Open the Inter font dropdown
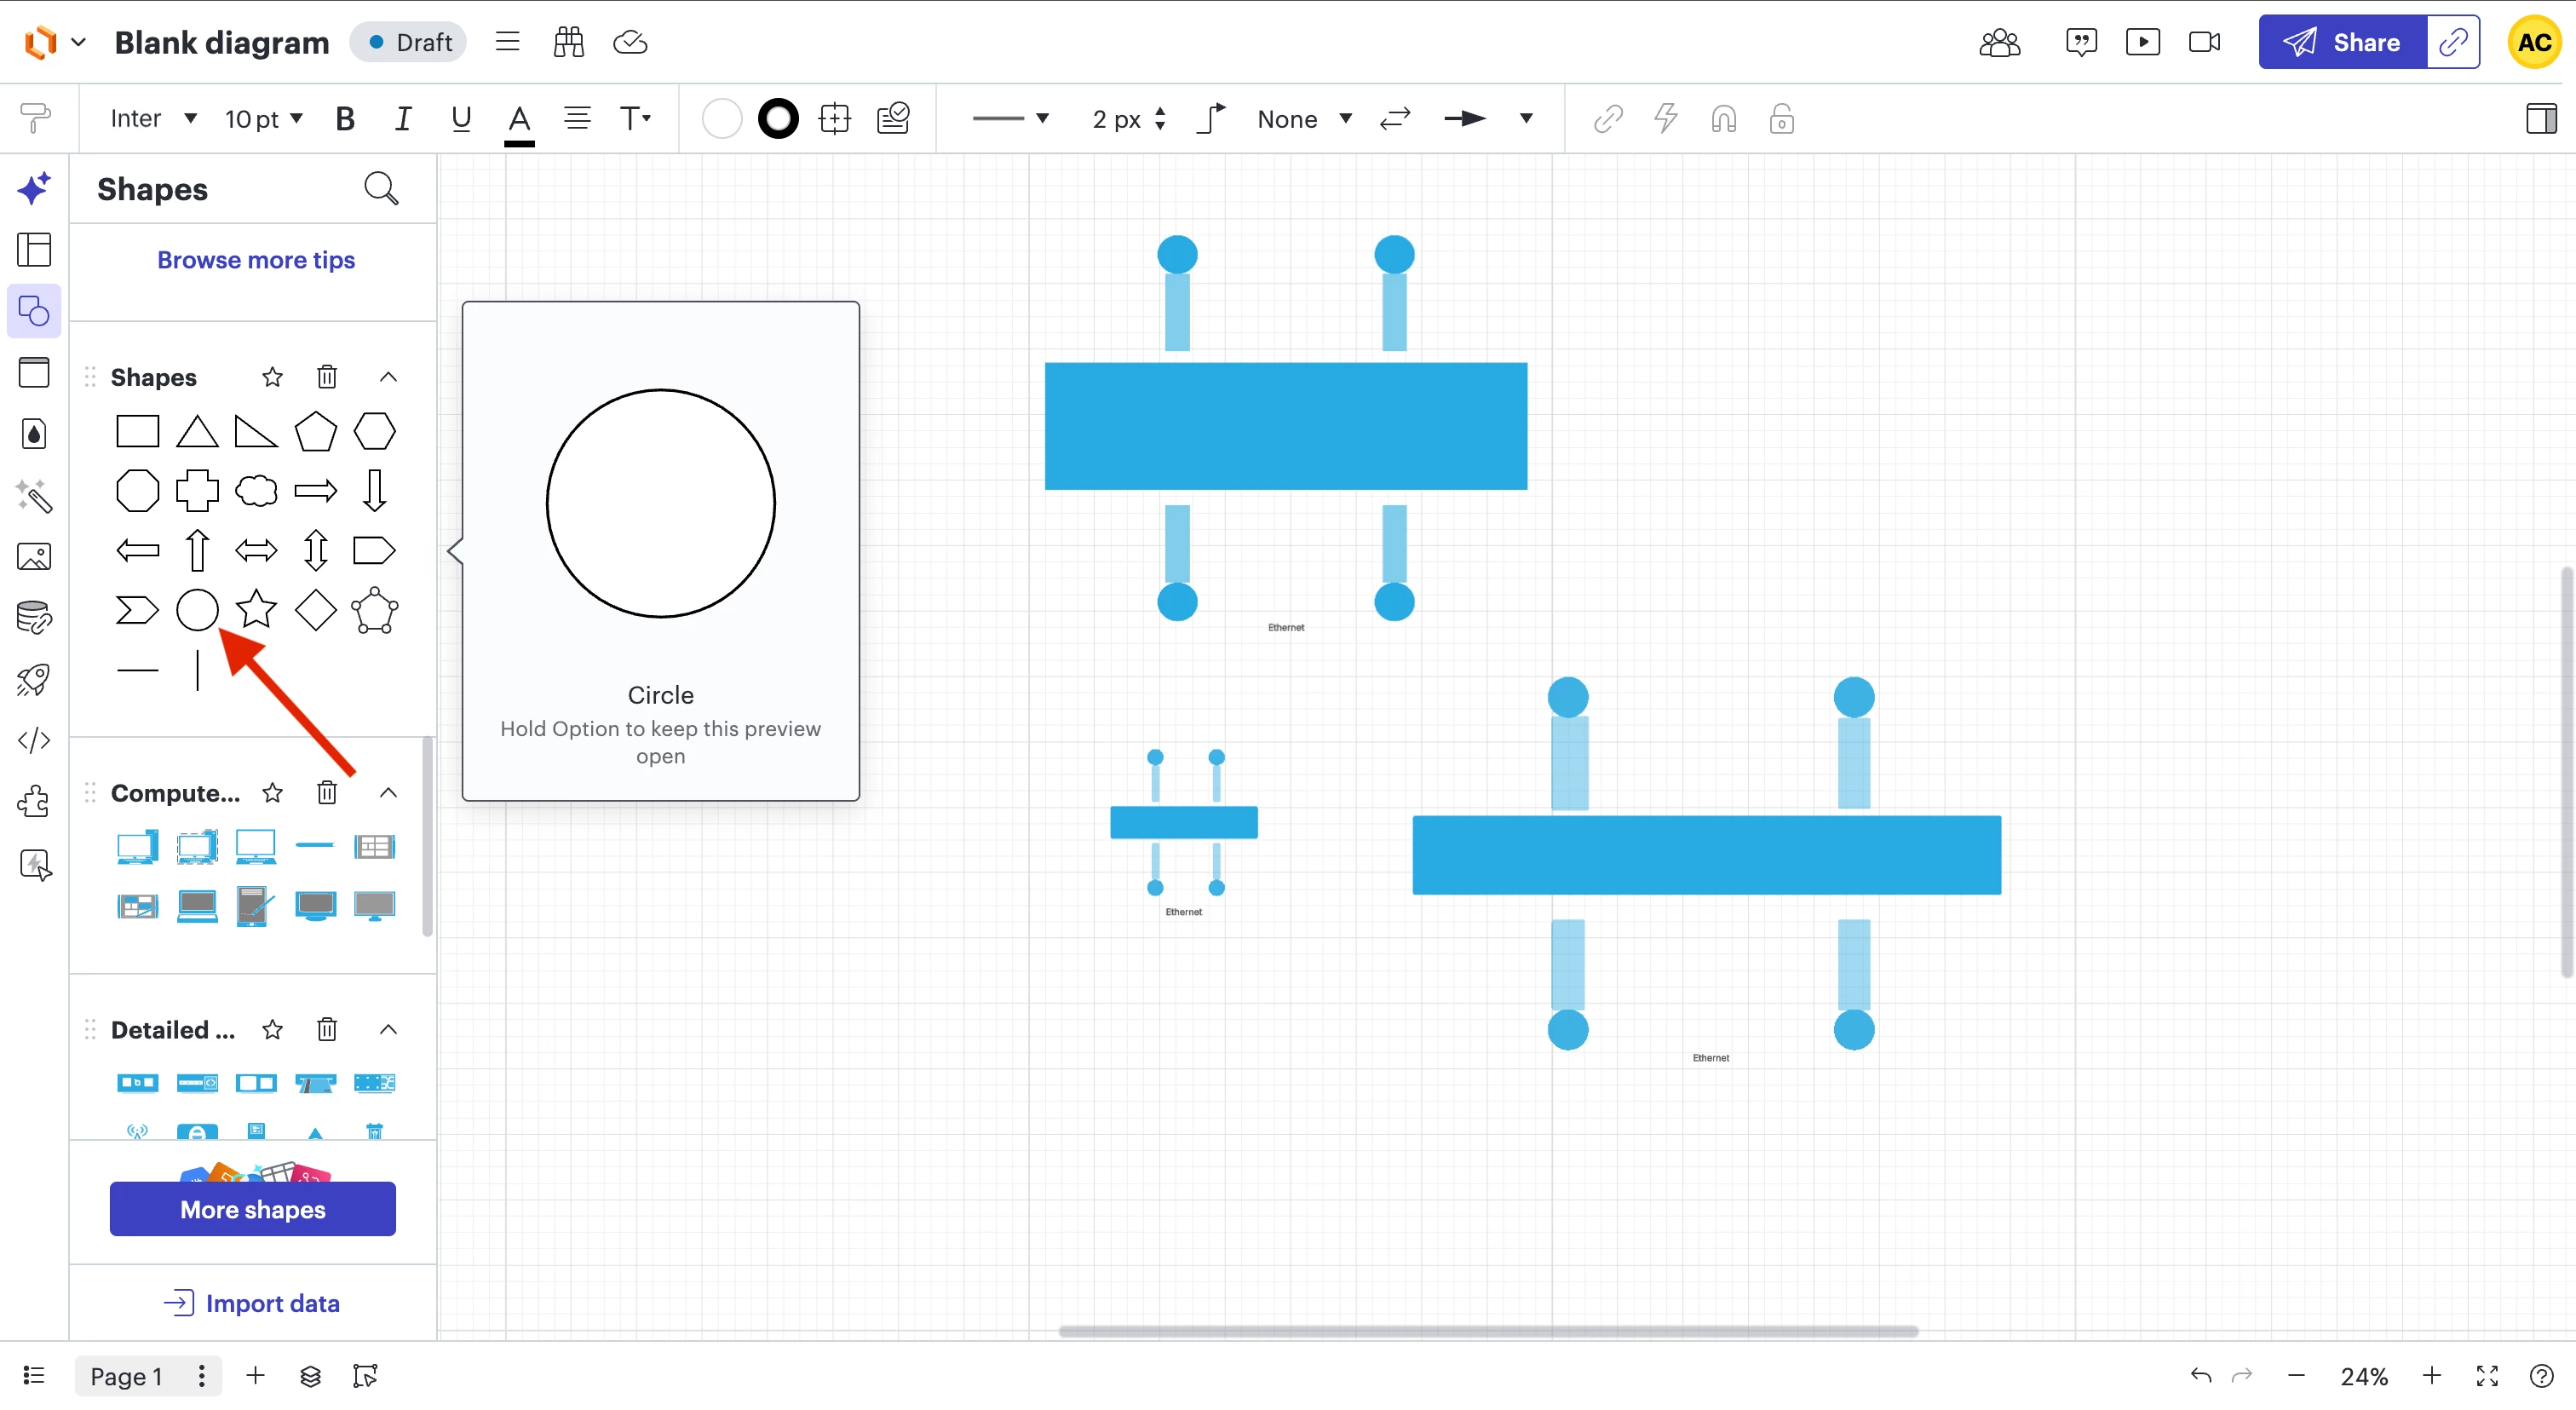Viewport: 2576px width, 1410px height. tap(152, 119)
